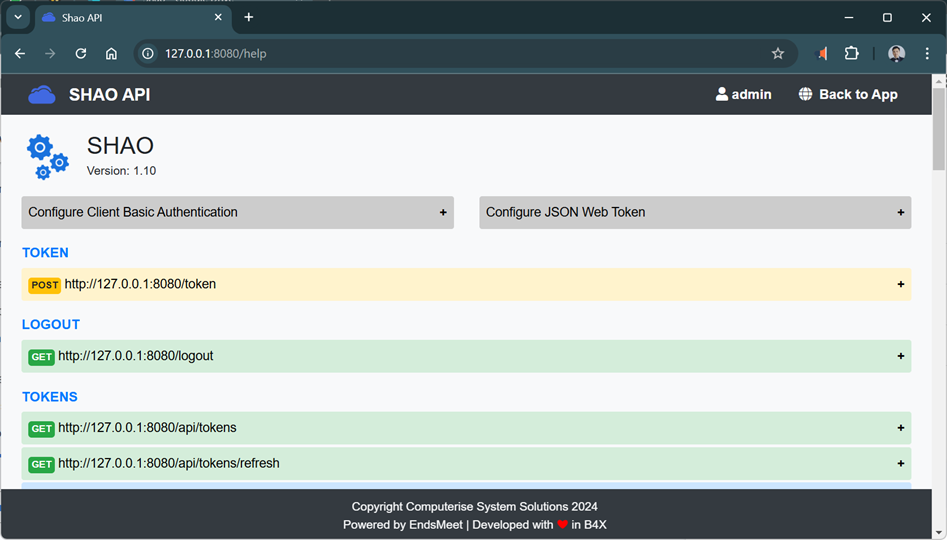947x540 pixels.
Task: Click the LOGOUT section heading
Action: [x=51, y=324]
